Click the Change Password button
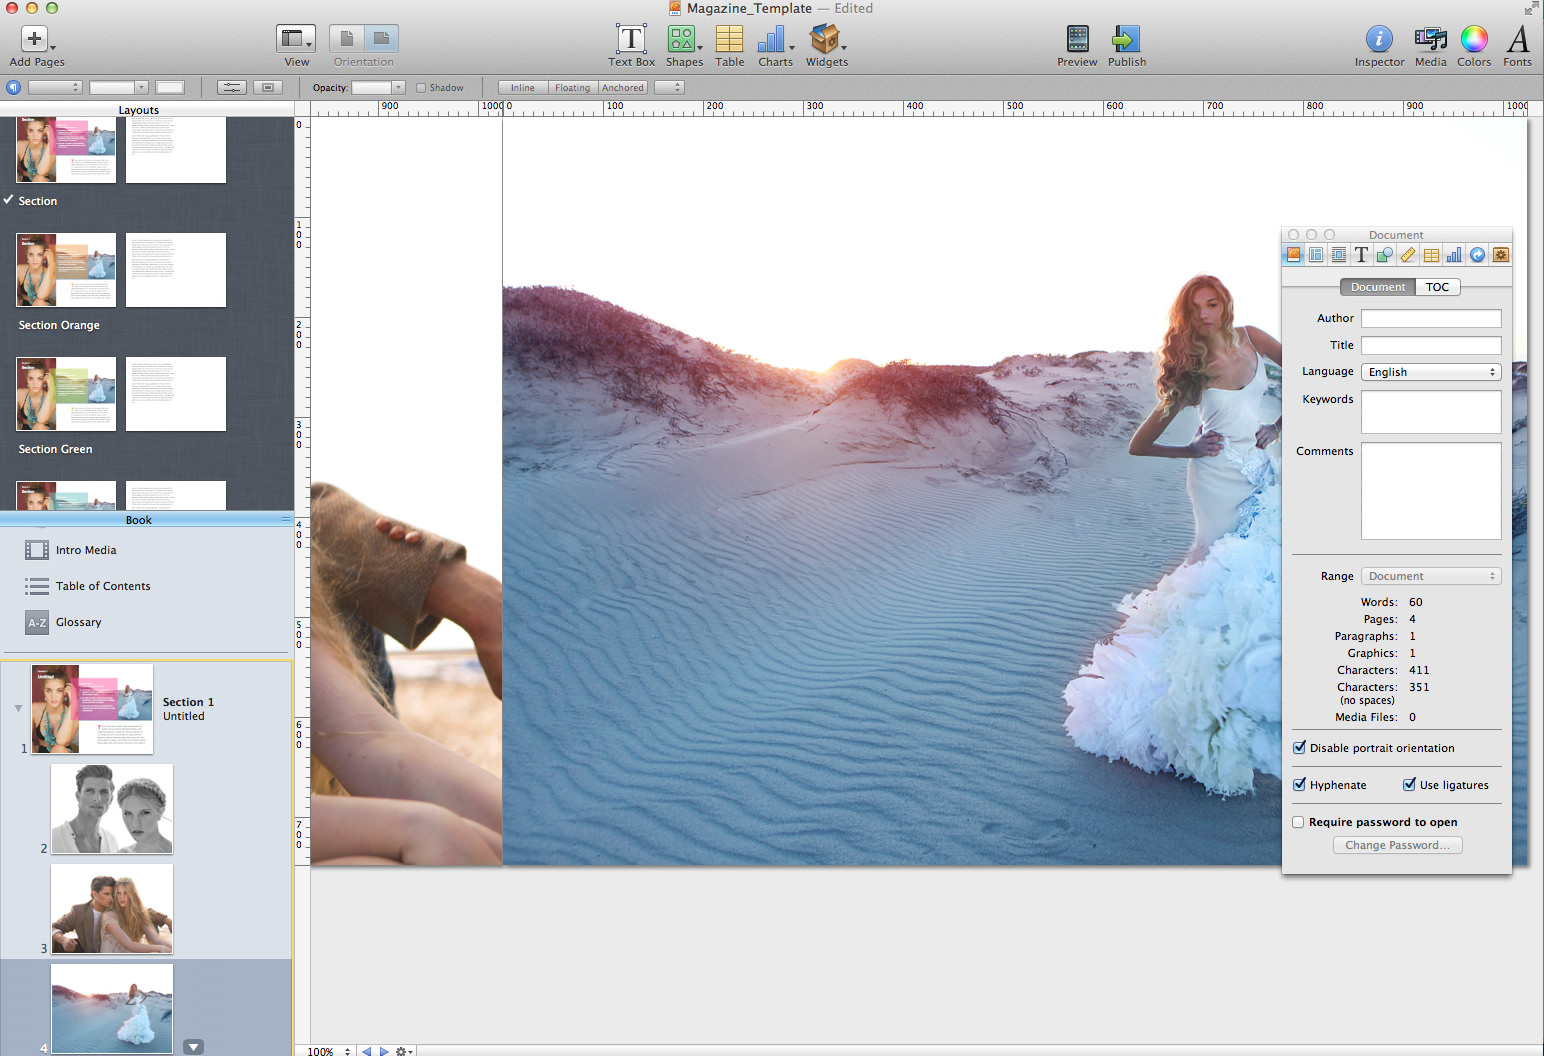 (x=1397, y=845)
